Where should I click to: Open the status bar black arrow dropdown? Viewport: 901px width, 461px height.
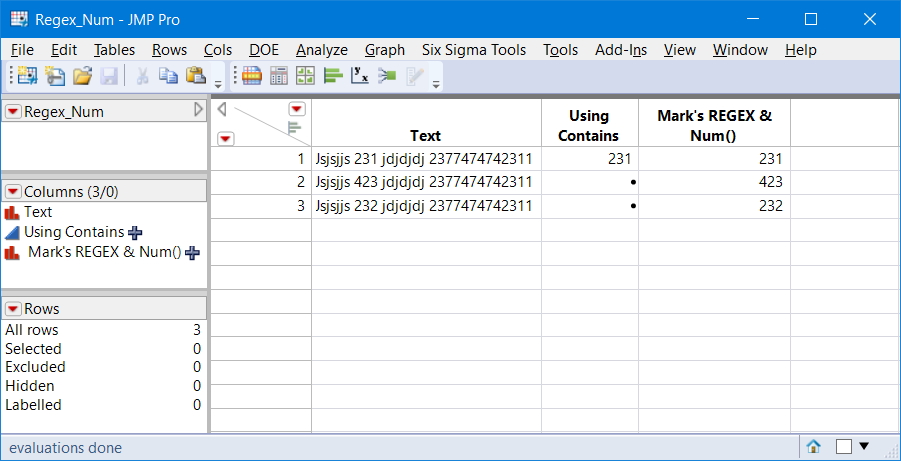[864, 445]
